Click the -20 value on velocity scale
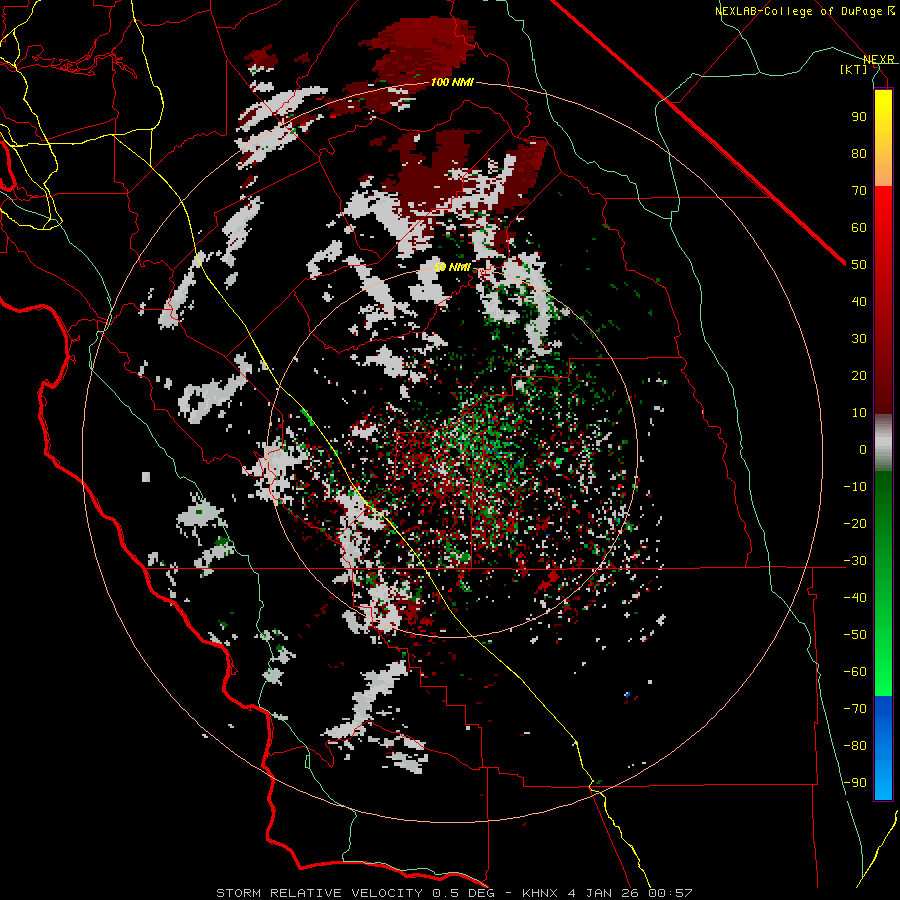Viewport: 900px width, 900px height. [855, 524]
